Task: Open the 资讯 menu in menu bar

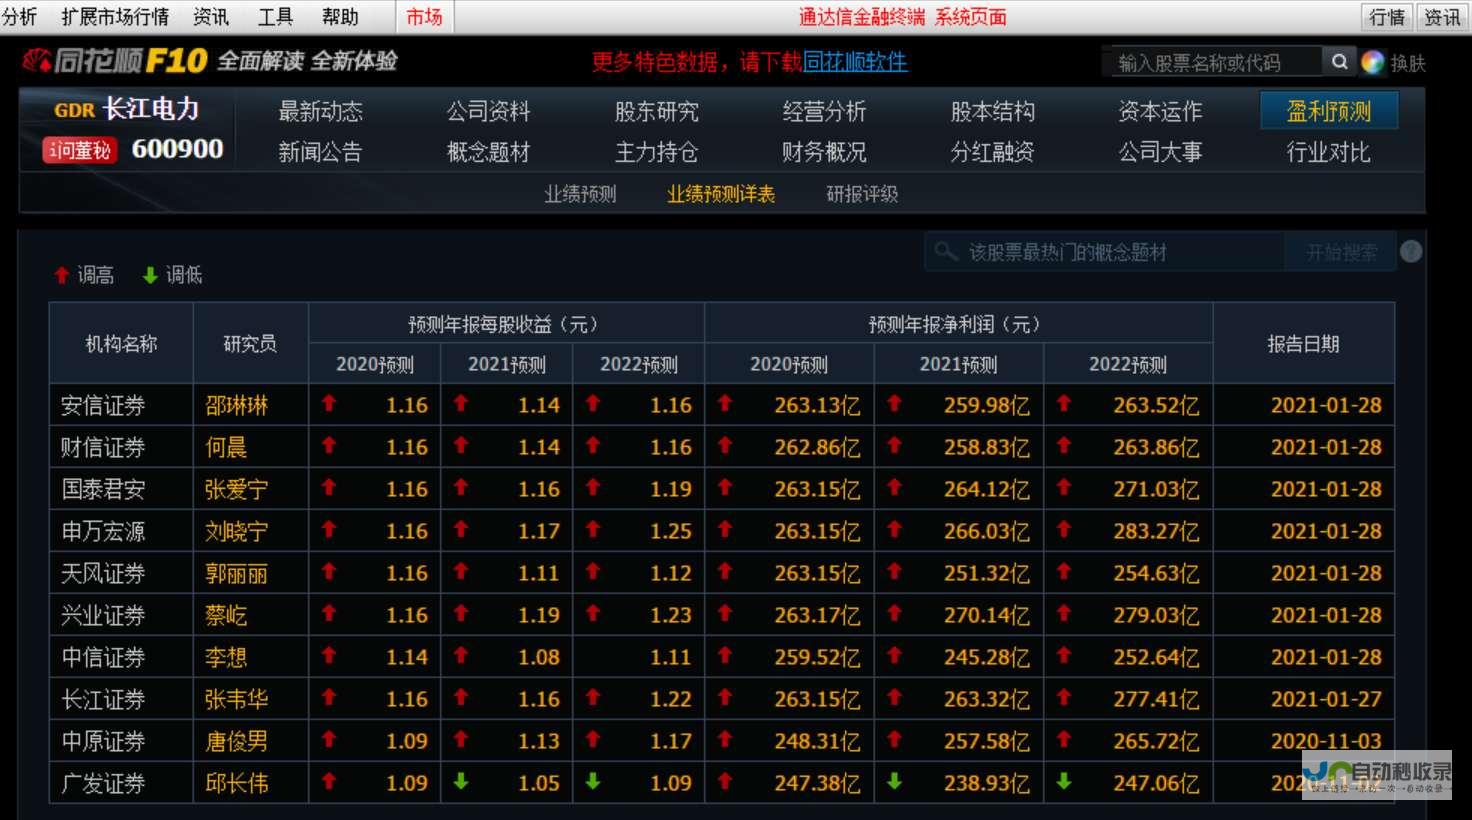Action: pyautogui.click(x=211, y=17)
